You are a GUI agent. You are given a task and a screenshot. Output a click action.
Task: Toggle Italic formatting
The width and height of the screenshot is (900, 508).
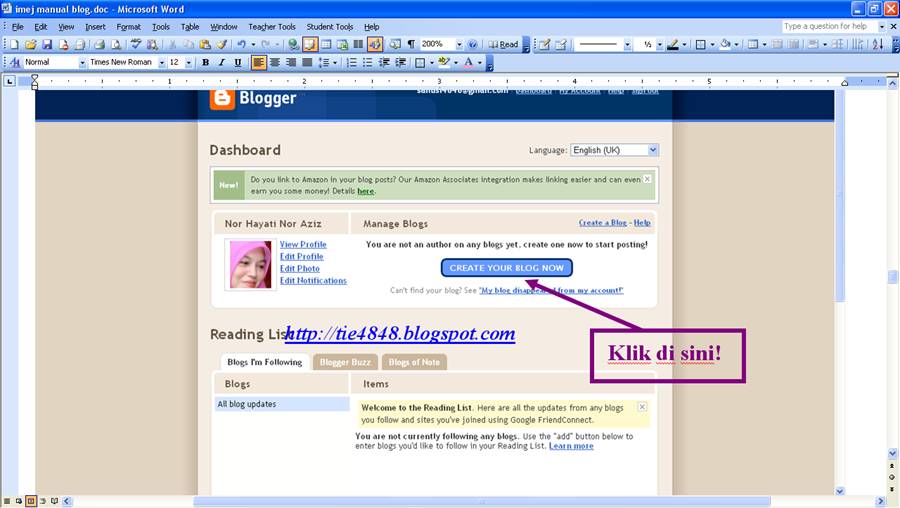tap(222, 62)
